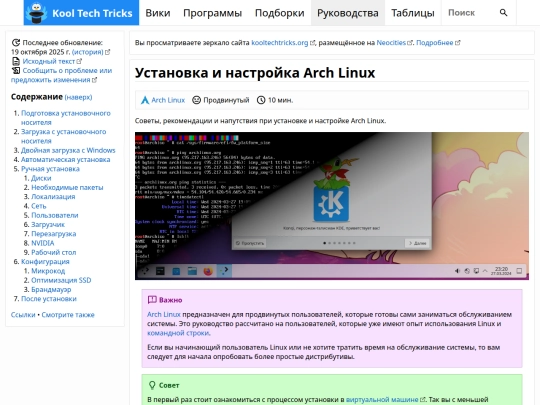540x405 pixels.
Task: Focus the Поиск search field
Action: [x=470, y=13]
